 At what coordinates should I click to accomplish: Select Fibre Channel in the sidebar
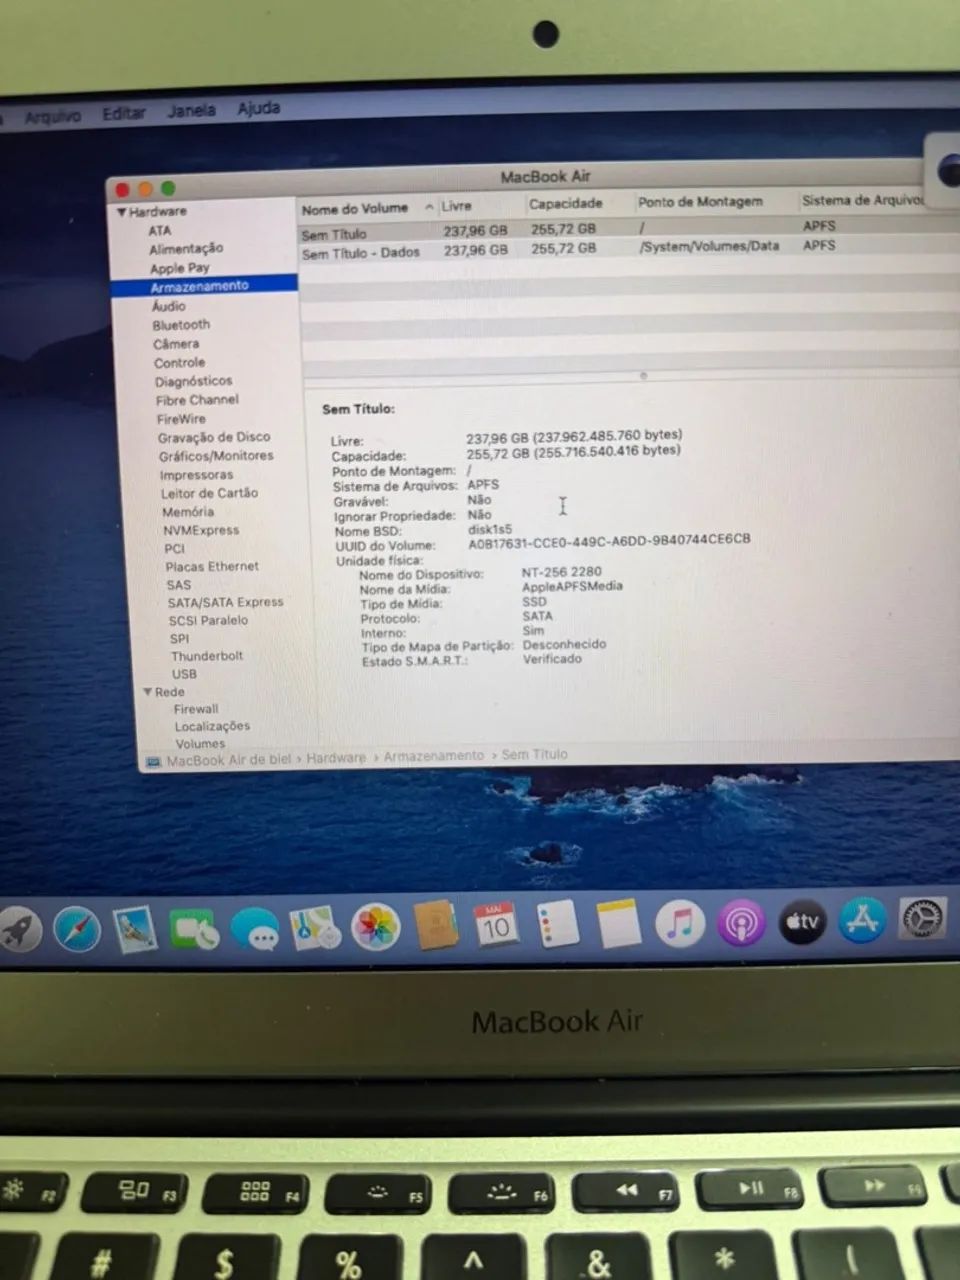coord(197,400)
